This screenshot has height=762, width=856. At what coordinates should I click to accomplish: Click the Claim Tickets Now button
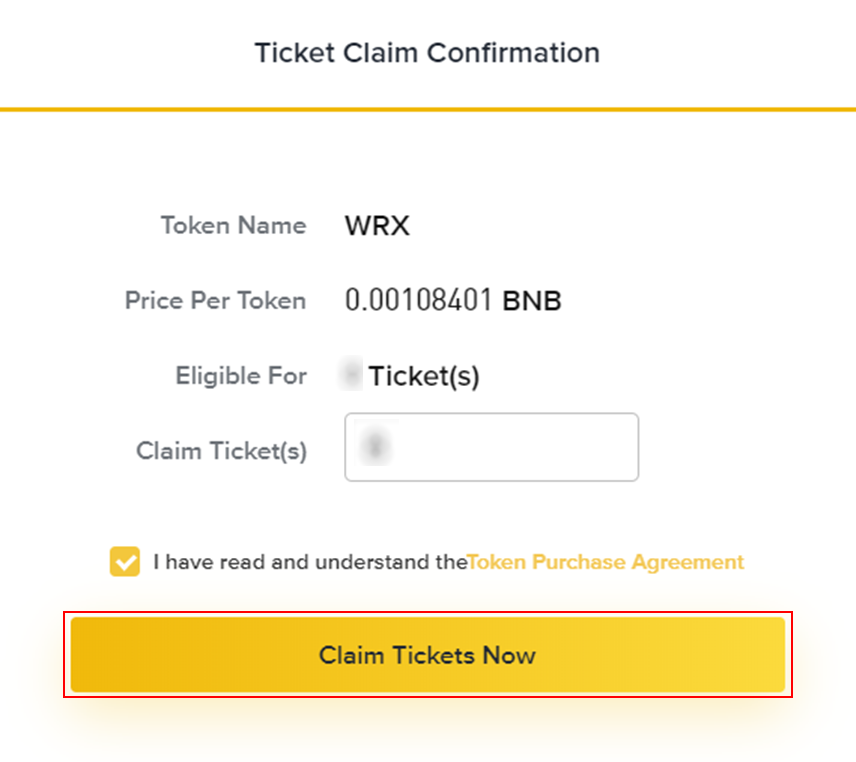click(x=427, y=655)
